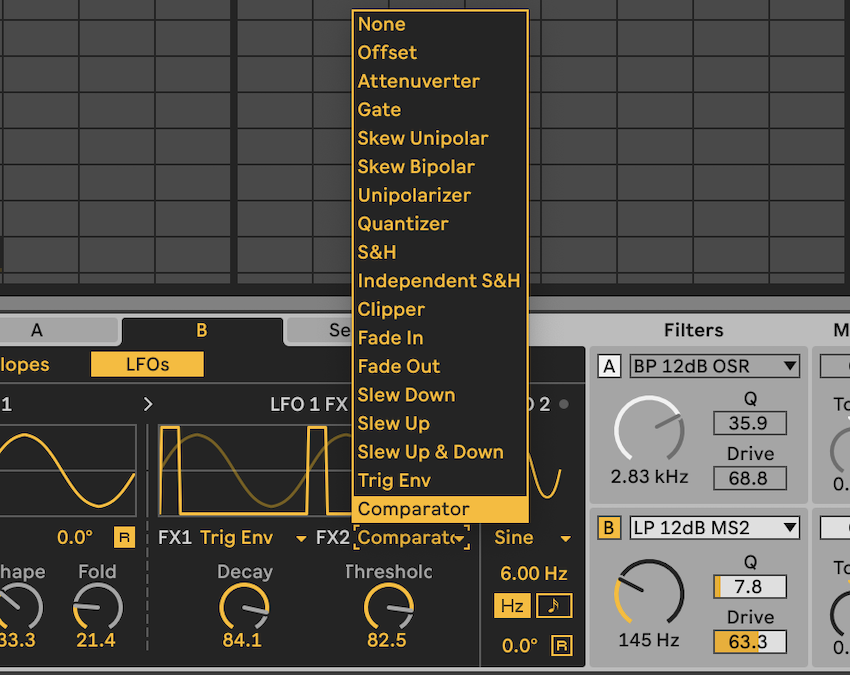Enable retrigger for LFO 2 with the R icon
This screenshot has height=675, width=850.
point(561,646)
